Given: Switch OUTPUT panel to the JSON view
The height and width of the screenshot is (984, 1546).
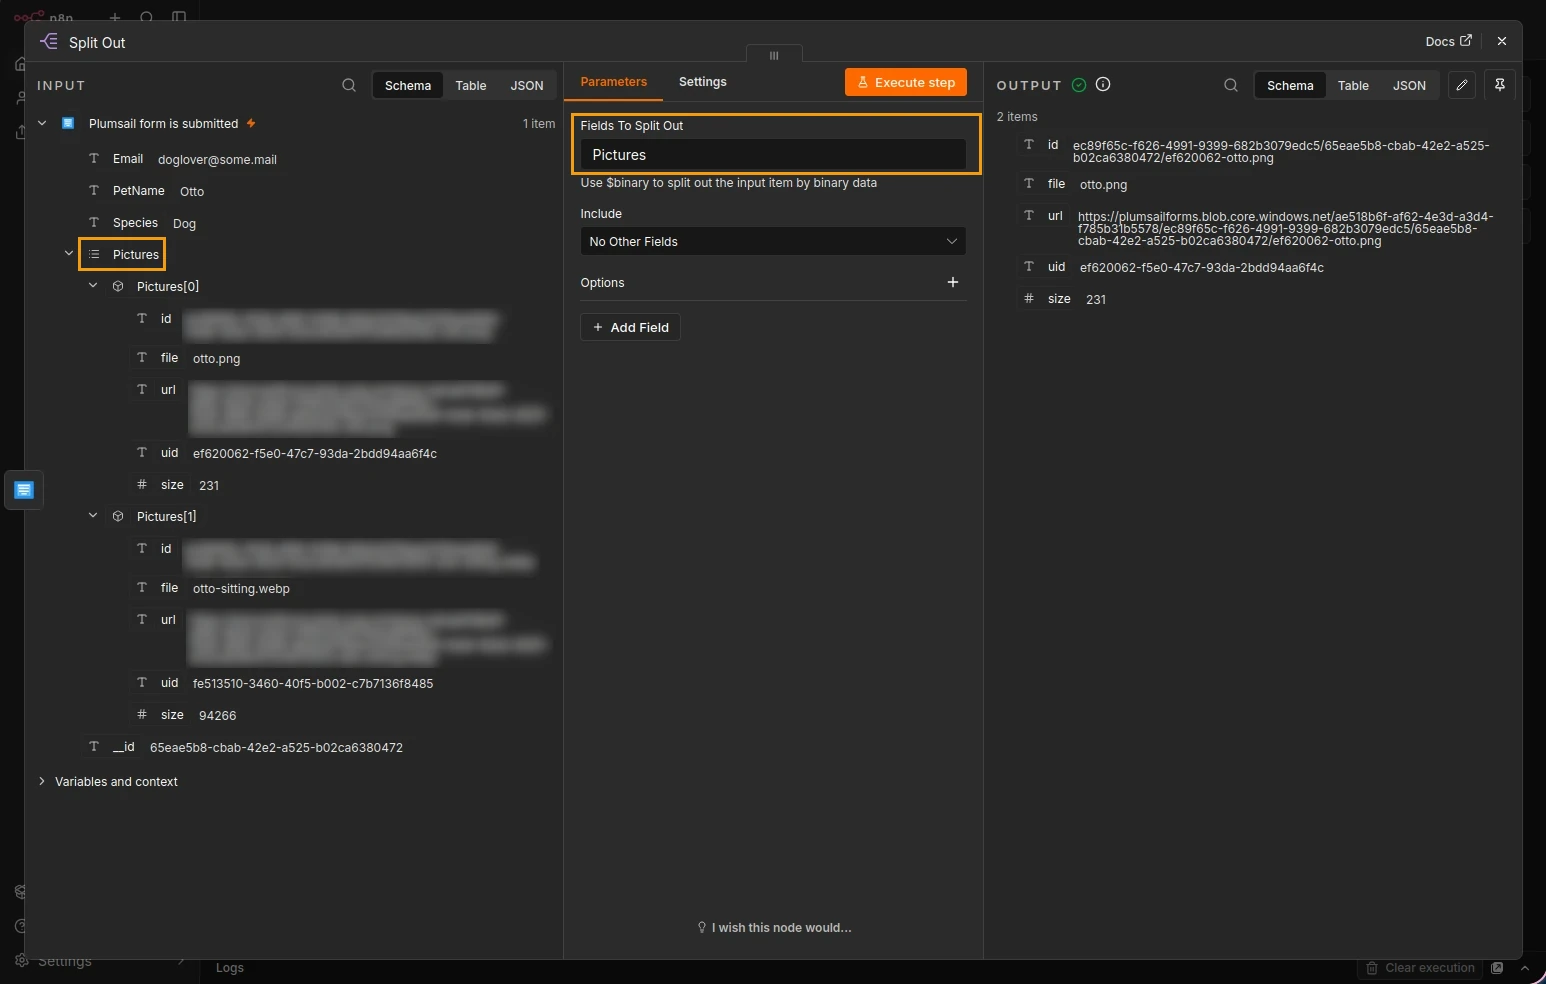Looking at the screenshot, I should (1409, 86).
